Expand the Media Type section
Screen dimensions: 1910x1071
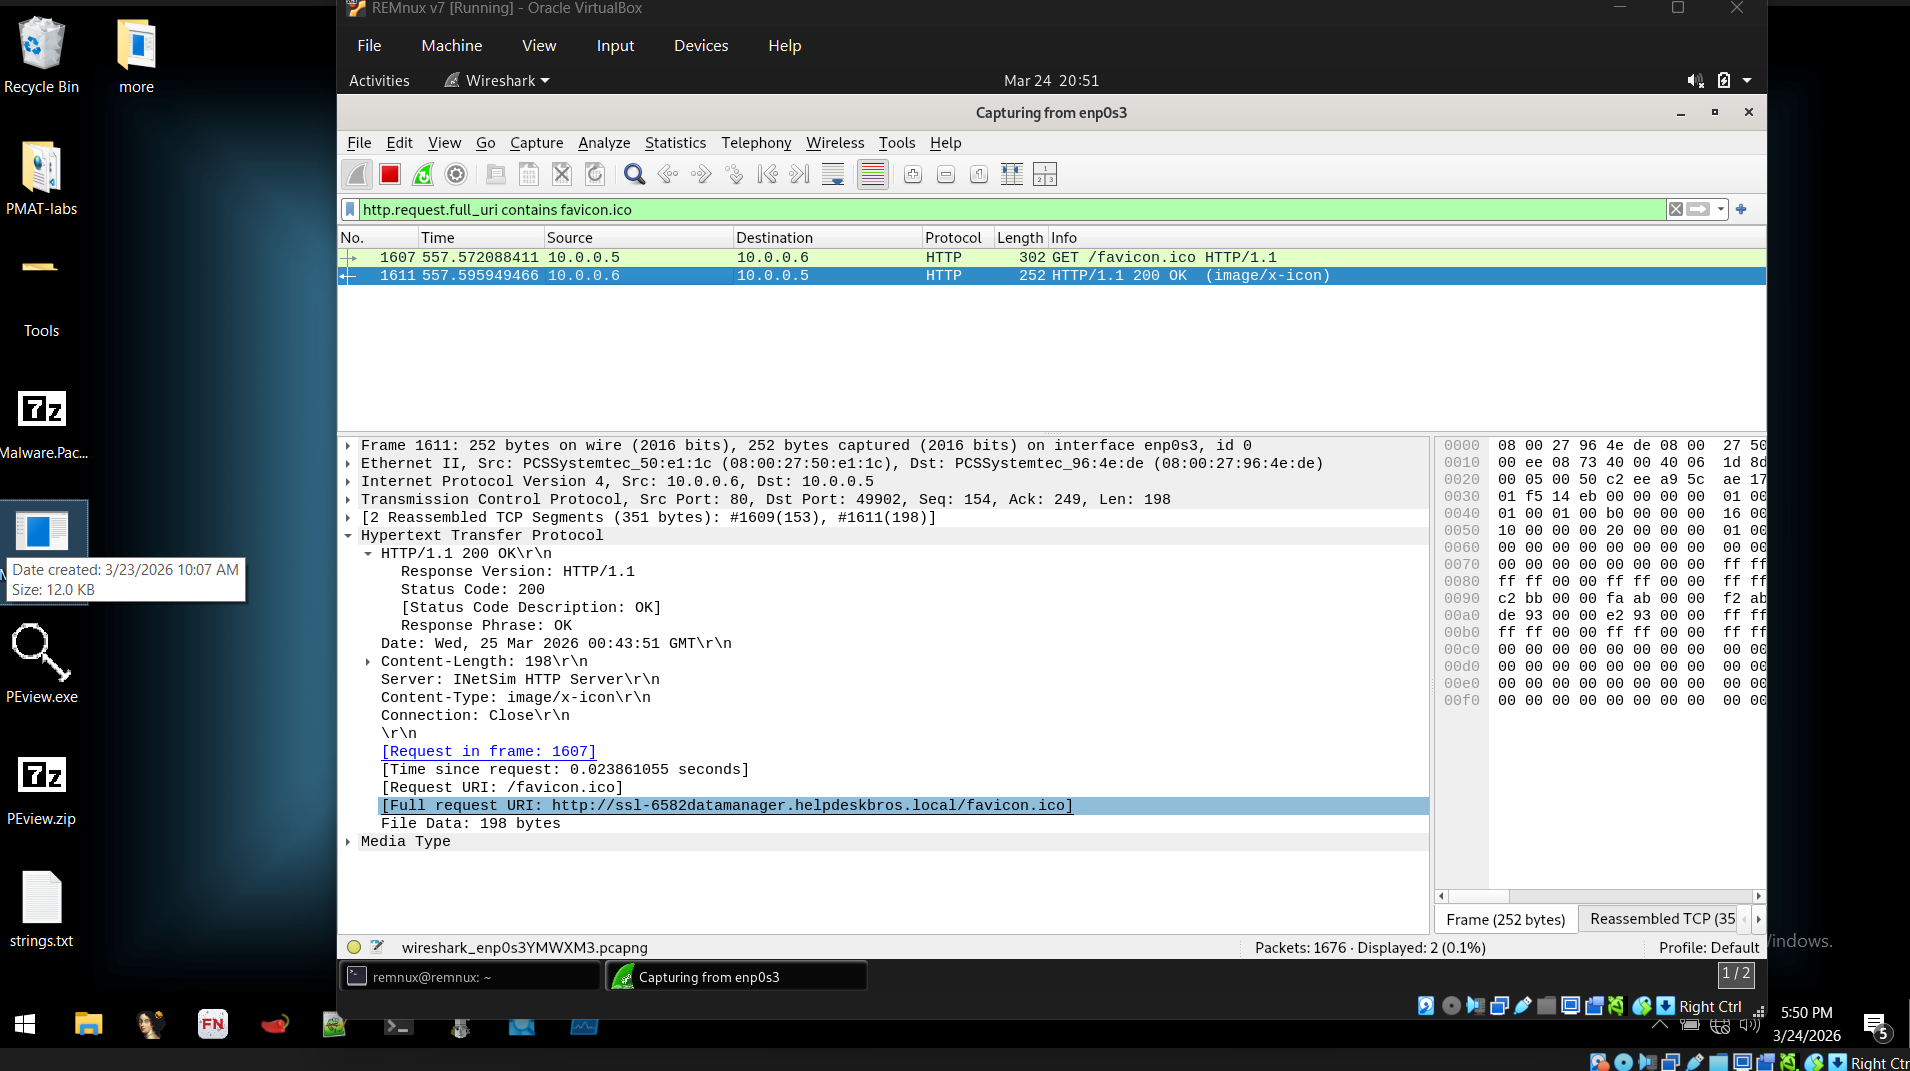pyautogui.click(x=348, y=842)
